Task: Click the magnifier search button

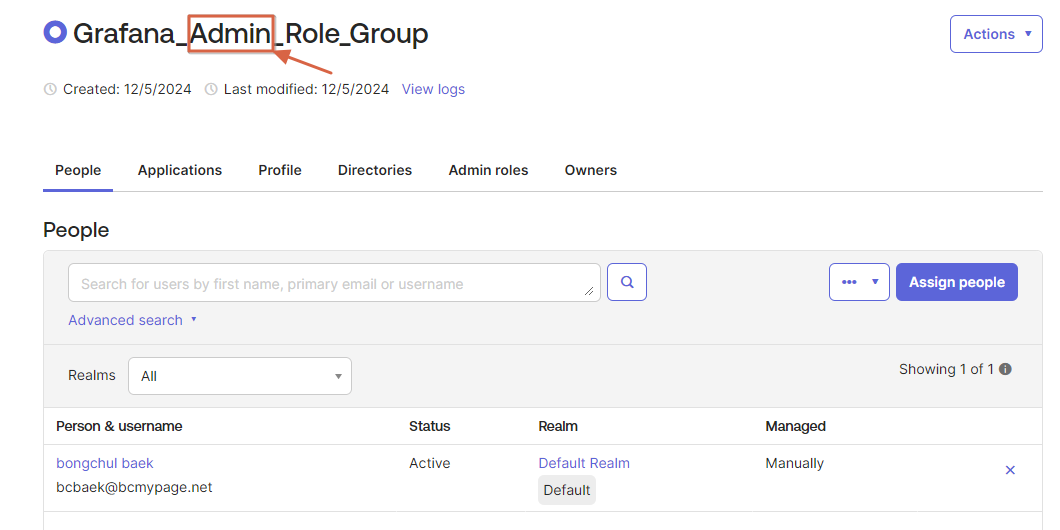Action: pos(627,282)
